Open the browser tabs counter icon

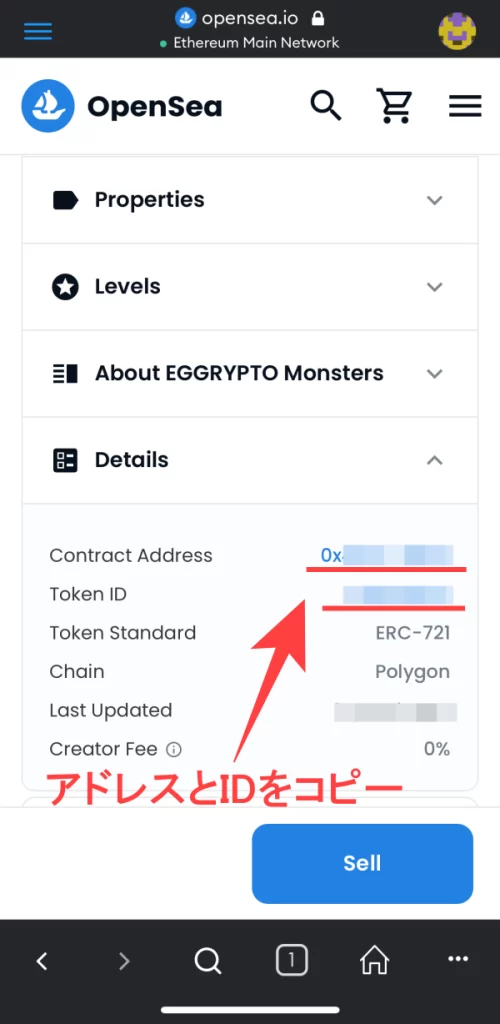click(x=291, y=961)
